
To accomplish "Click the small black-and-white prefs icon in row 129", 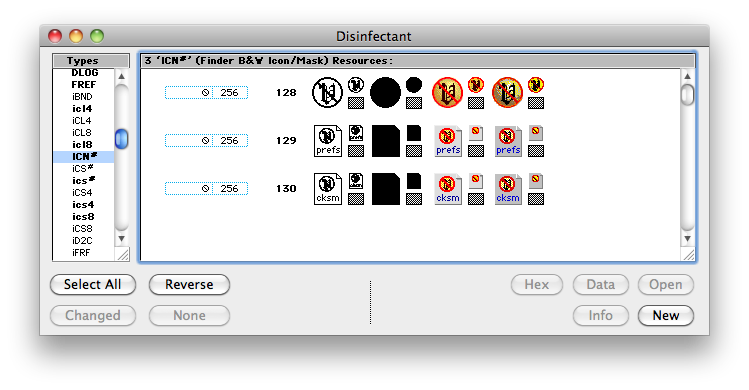I will (356, 133).
